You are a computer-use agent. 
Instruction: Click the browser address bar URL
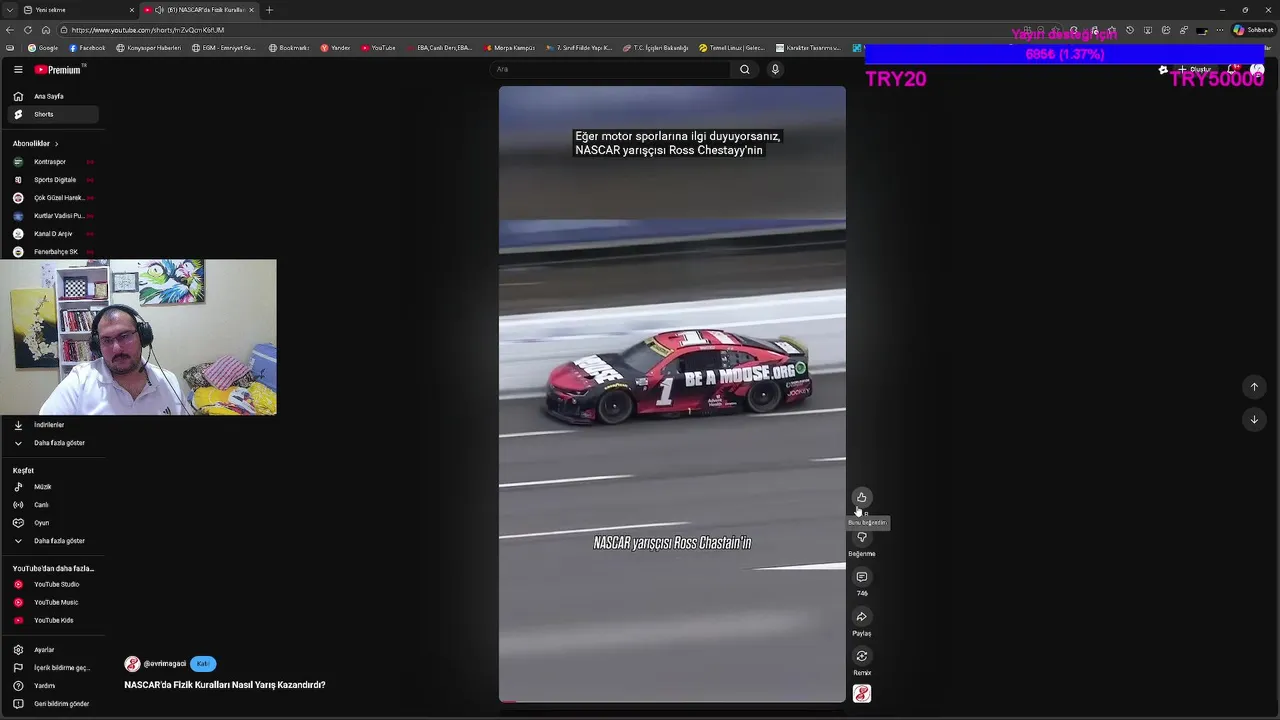pyautogui.click(x=148, y=30)
